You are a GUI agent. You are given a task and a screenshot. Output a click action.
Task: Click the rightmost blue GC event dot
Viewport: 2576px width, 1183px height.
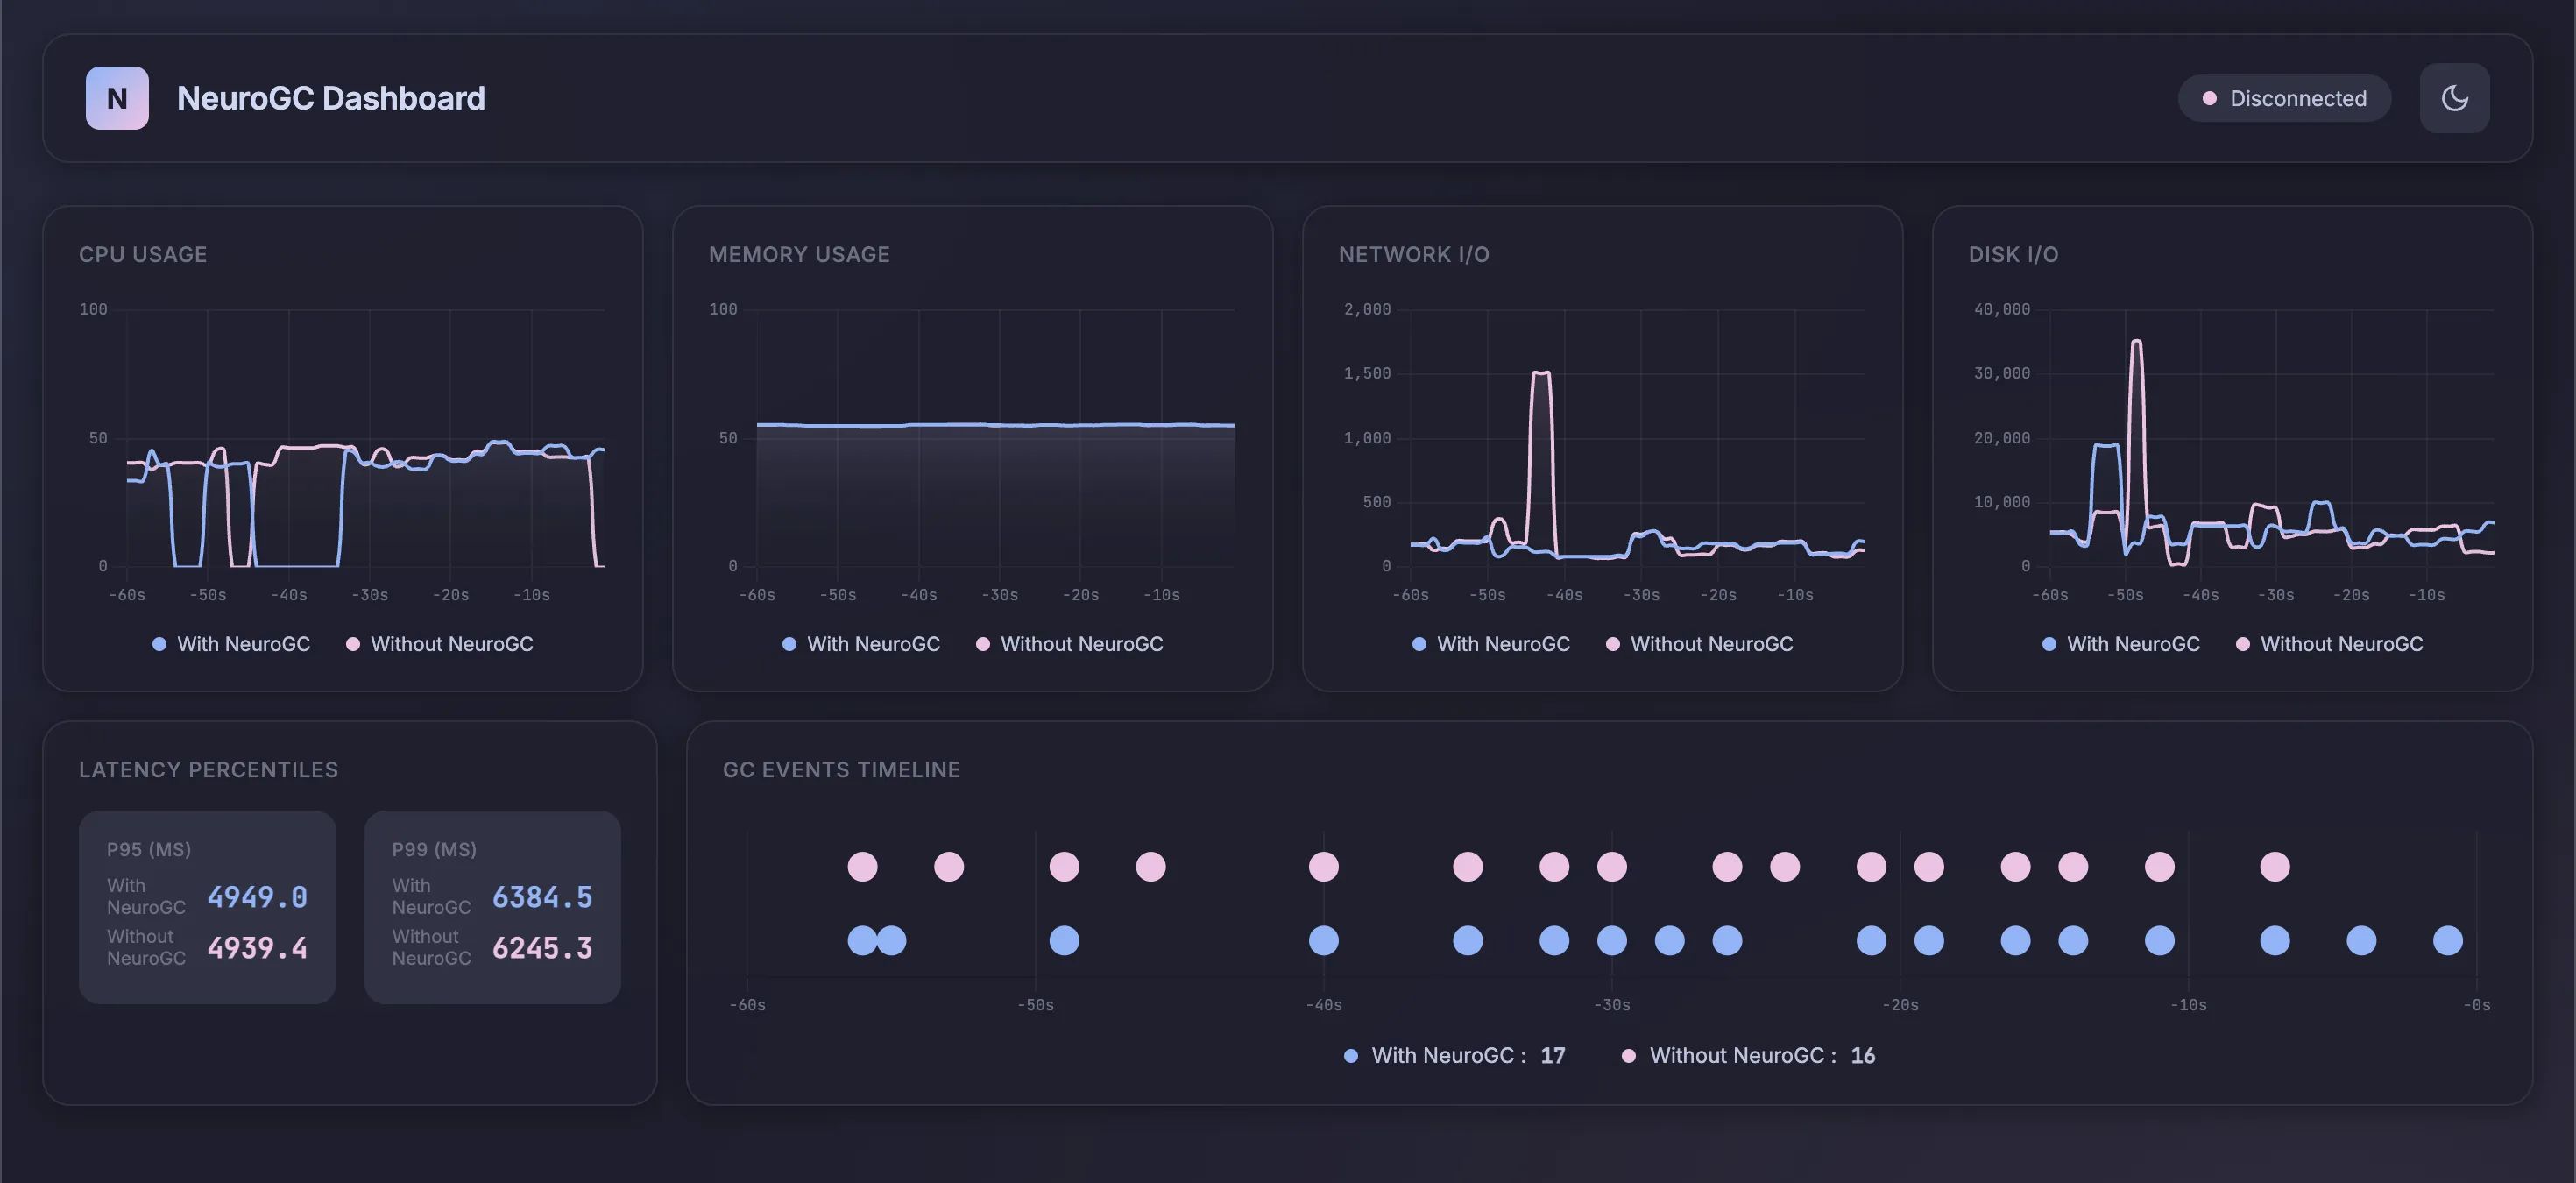[2447, 940]
